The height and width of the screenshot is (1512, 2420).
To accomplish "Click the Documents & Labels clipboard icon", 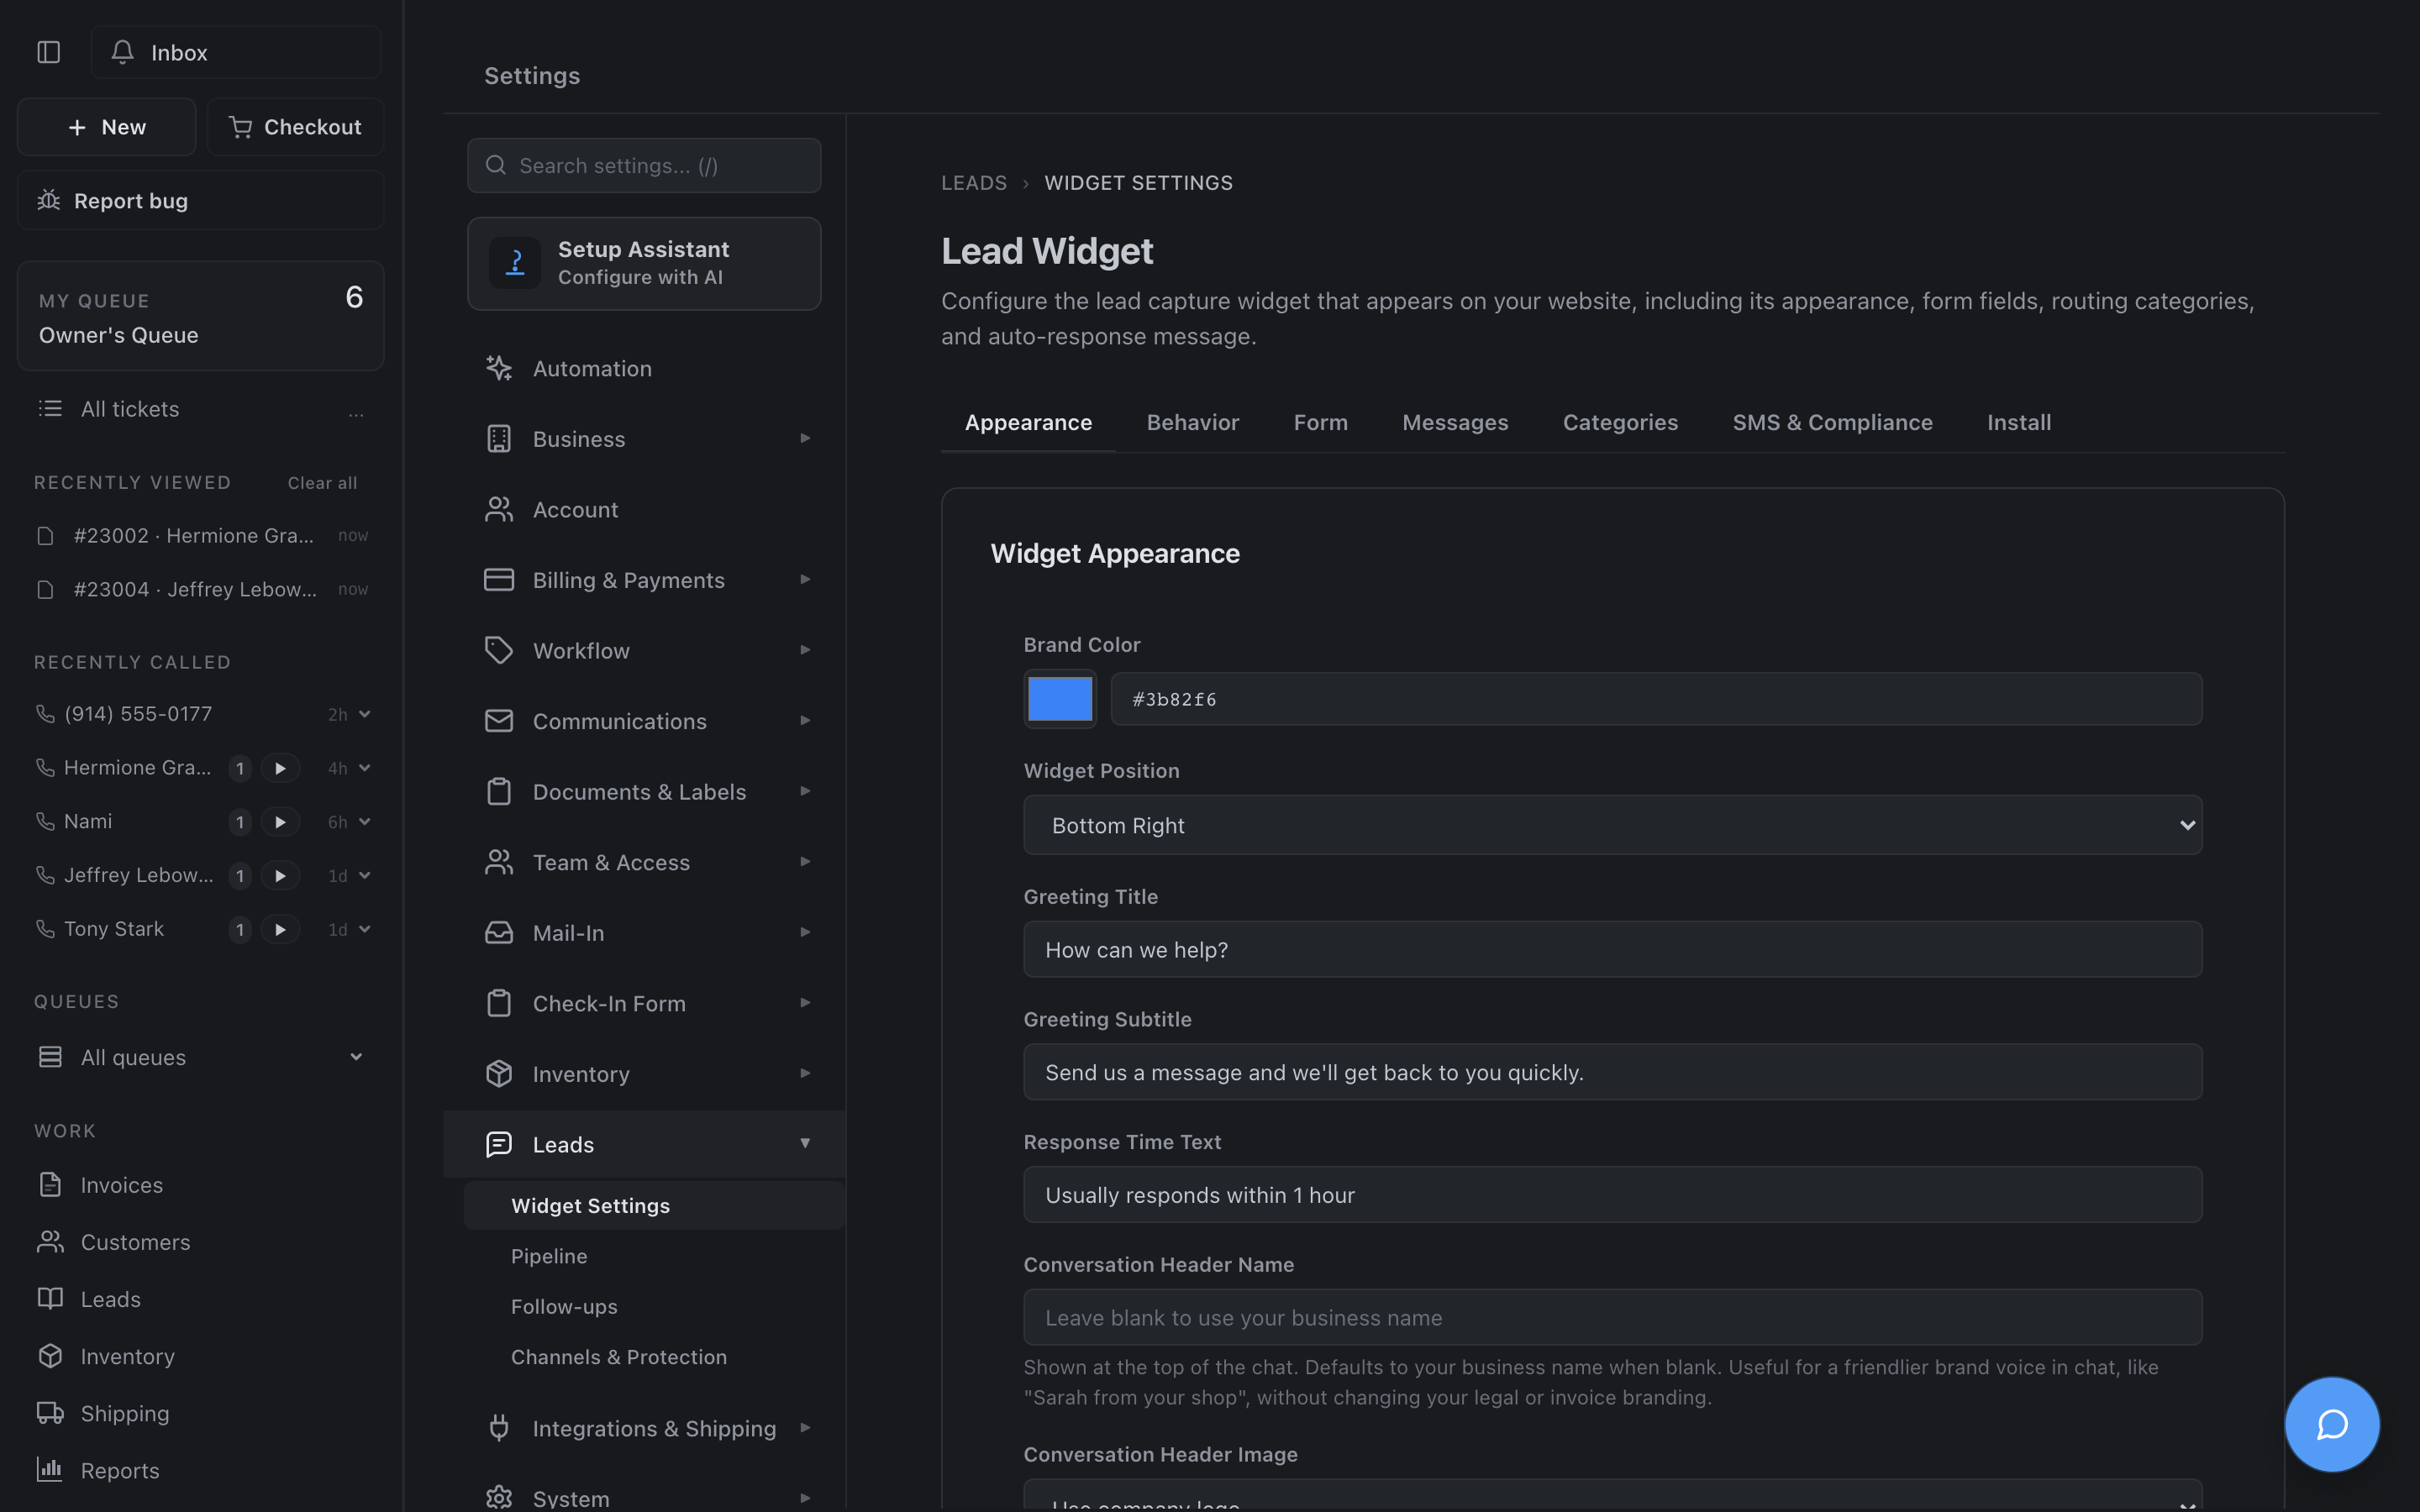I will pos(499,791).
